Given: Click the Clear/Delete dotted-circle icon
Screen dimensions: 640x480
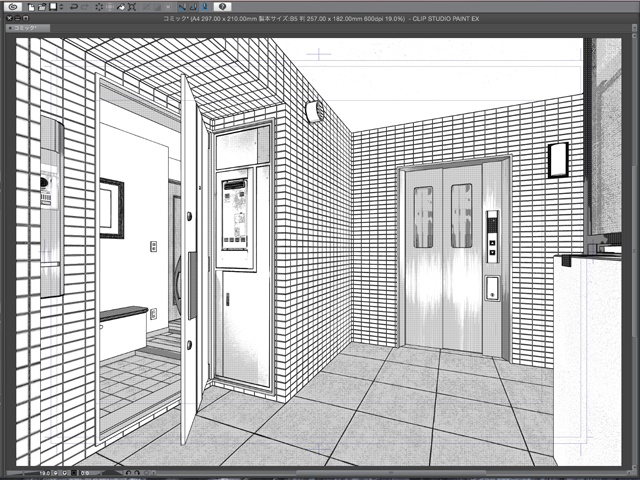Looking at the screenshot, I should [x=99, y=7].
